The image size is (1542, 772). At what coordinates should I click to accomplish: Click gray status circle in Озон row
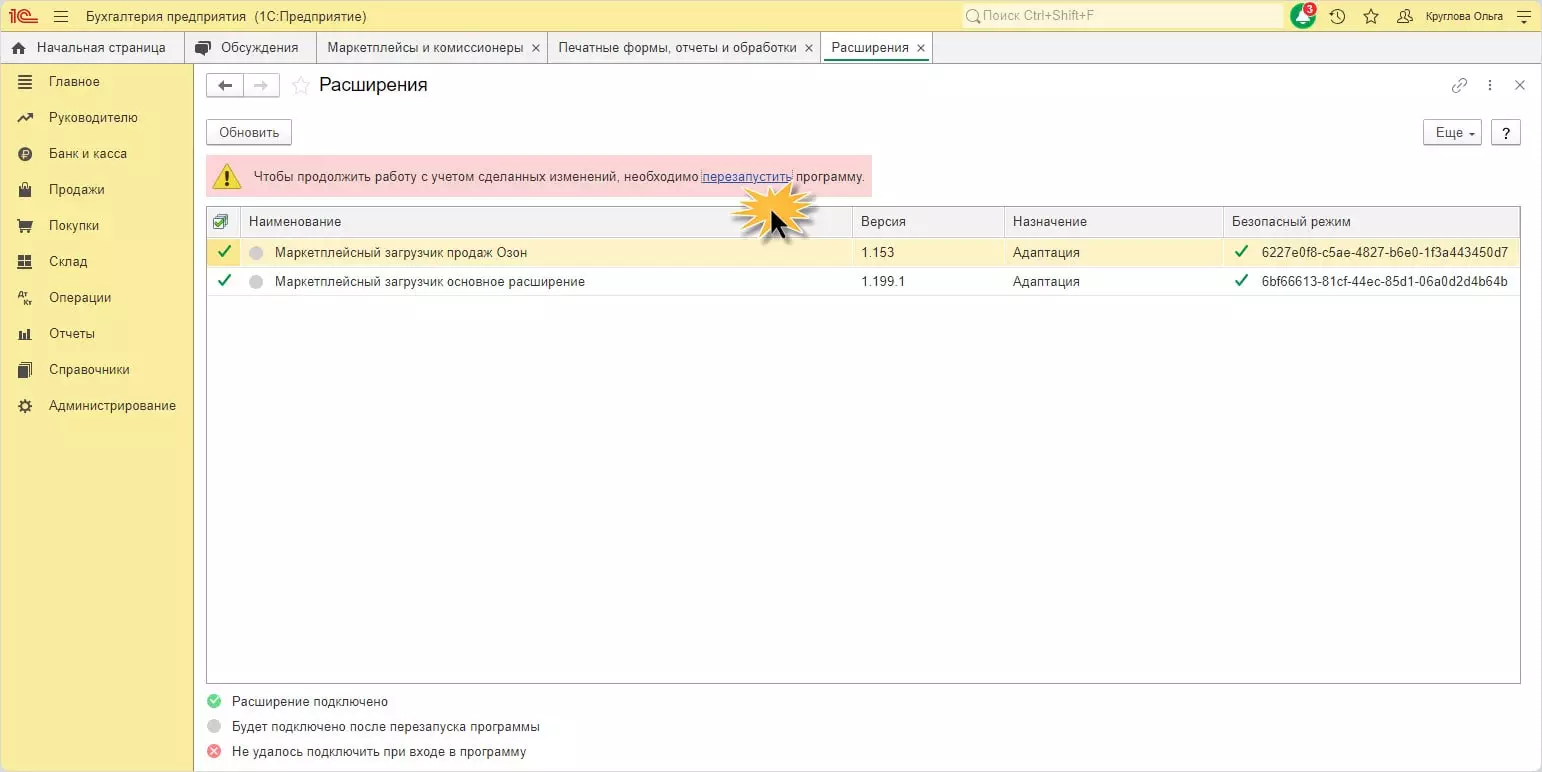[x=256, y=253]
